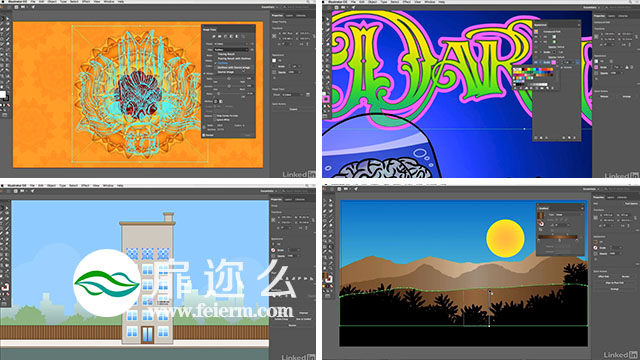Choose Outlines with Source Image in the View list
640x360 pixels.
coord(234,67)
